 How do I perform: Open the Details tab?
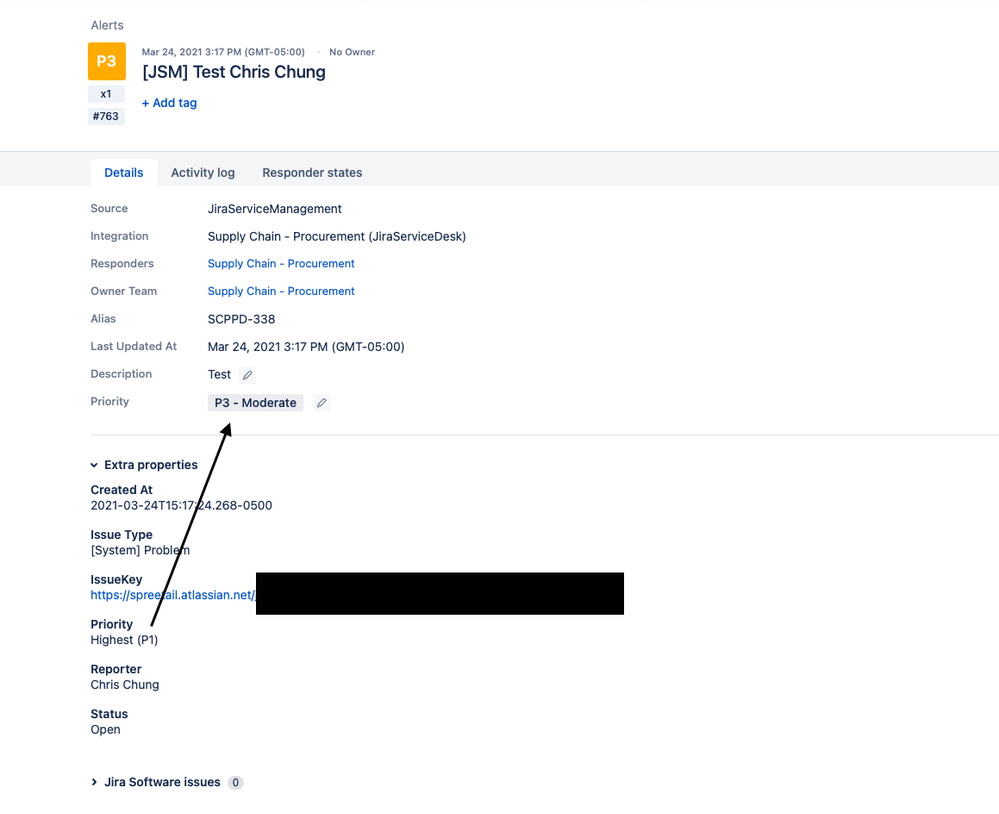(x=124, y=173)
